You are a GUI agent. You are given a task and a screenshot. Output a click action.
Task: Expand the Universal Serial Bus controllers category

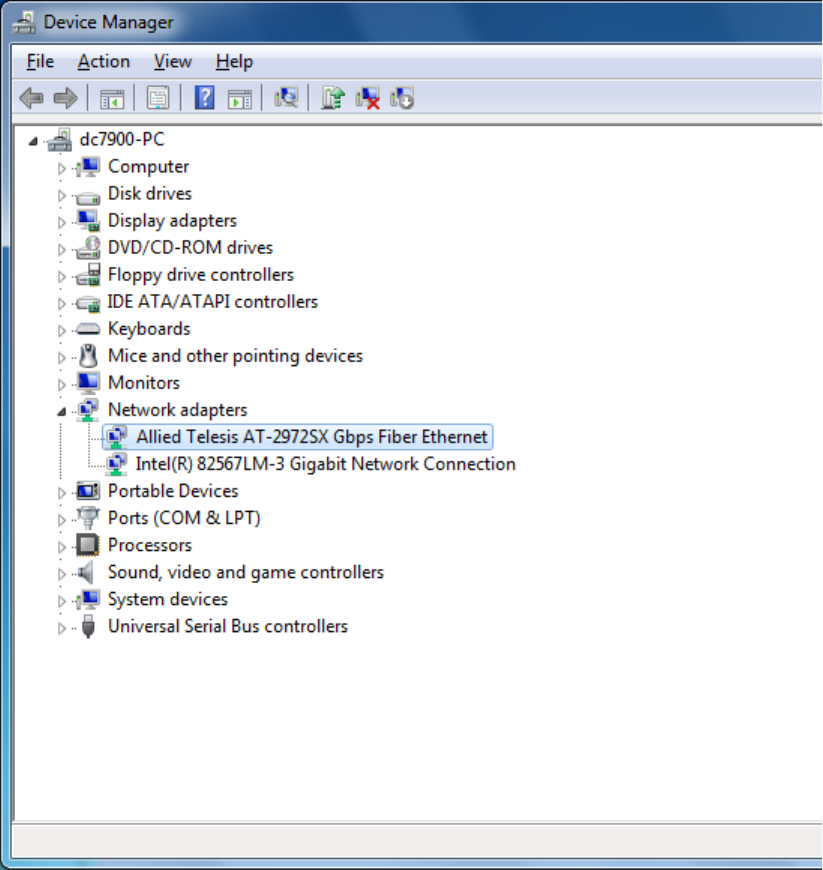(62, 628)
